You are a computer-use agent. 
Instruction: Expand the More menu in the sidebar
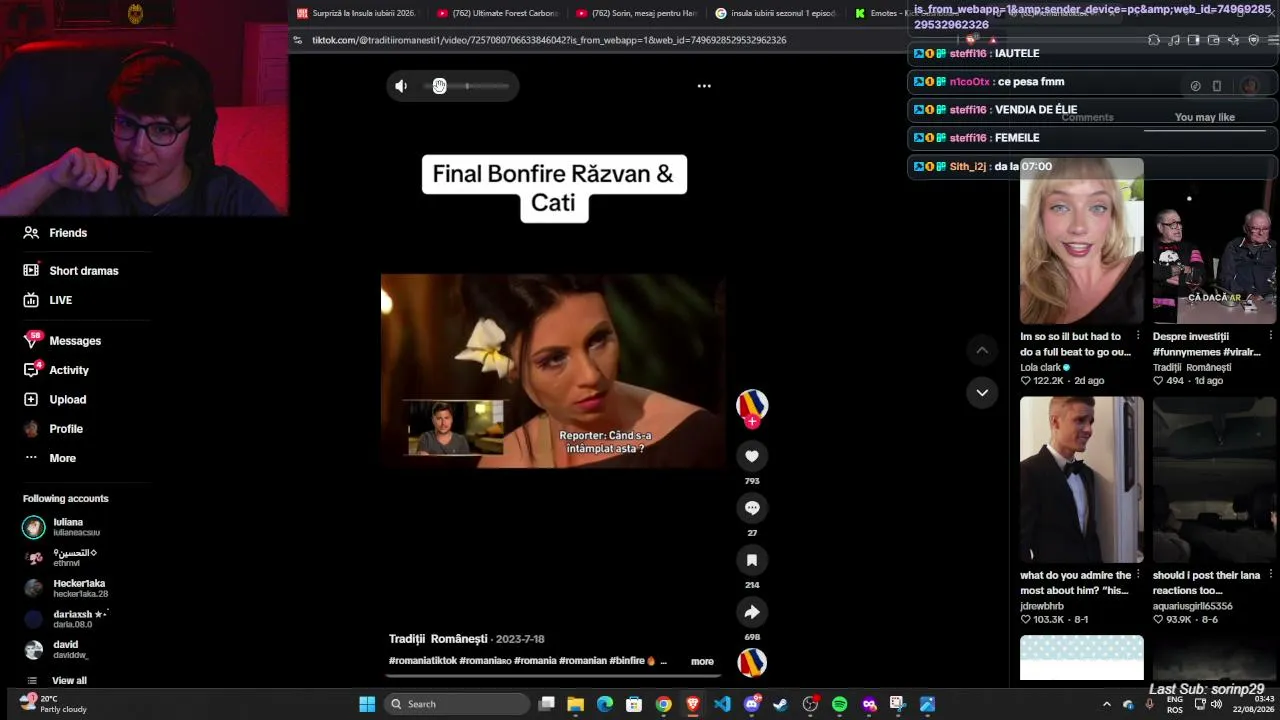pos(50,458)
